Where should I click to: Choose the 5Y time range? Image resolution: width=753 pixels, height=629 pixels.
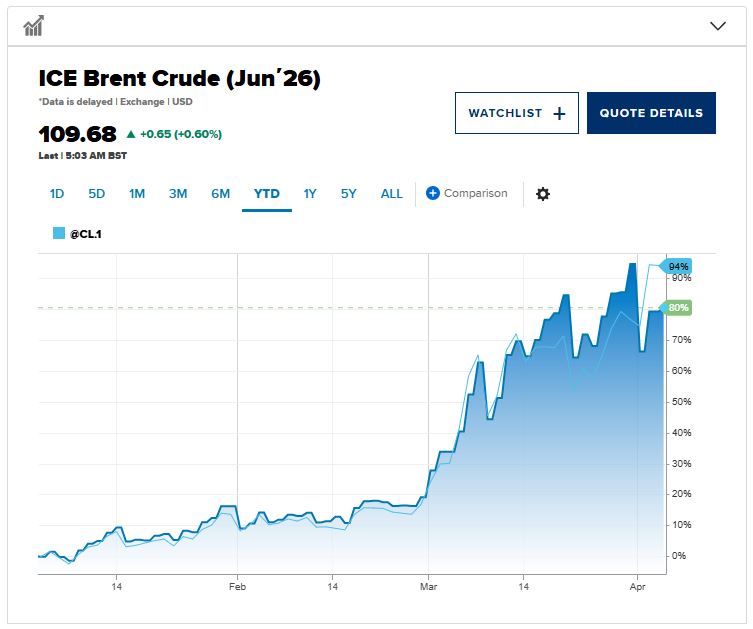(348, 194)
